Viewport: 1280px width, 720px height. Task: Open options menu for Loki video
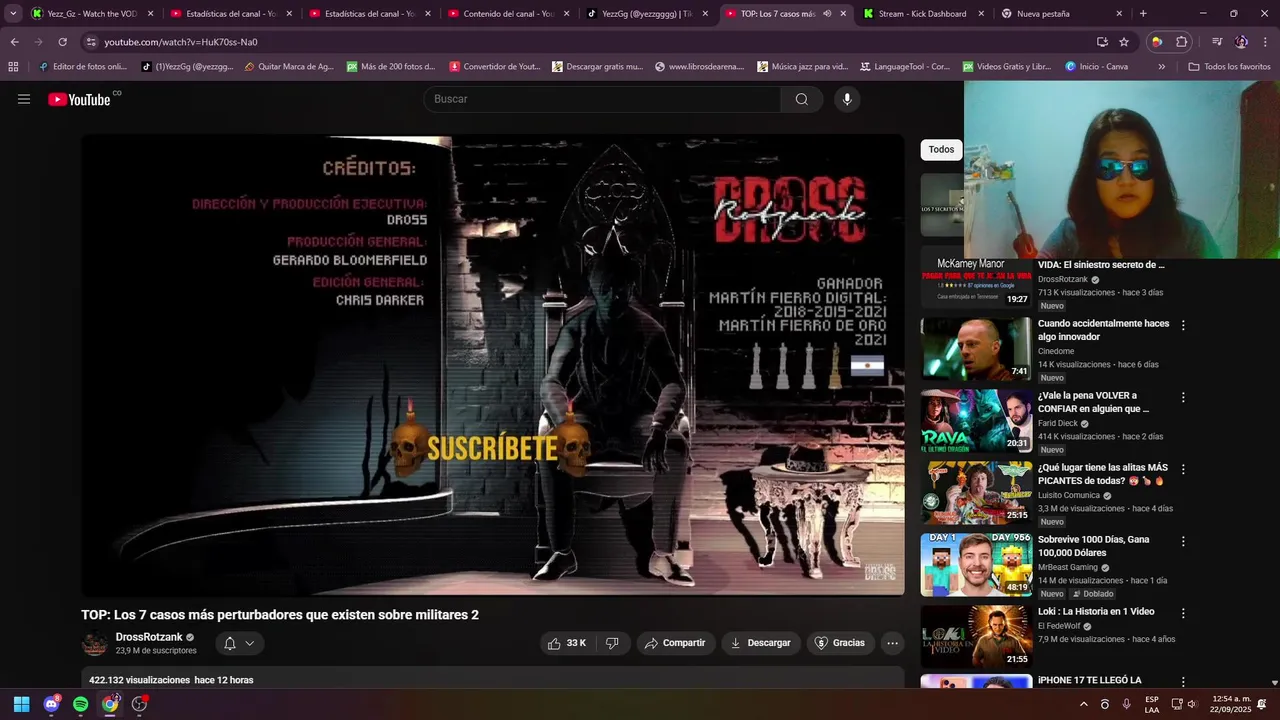coord(1183,613)
